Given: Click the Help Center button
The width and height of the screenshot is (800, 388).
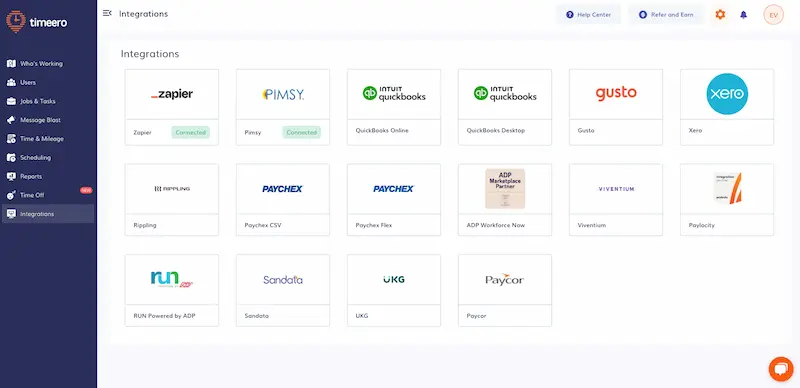Looking at the screenshot, I should click(x=588, y=15).
